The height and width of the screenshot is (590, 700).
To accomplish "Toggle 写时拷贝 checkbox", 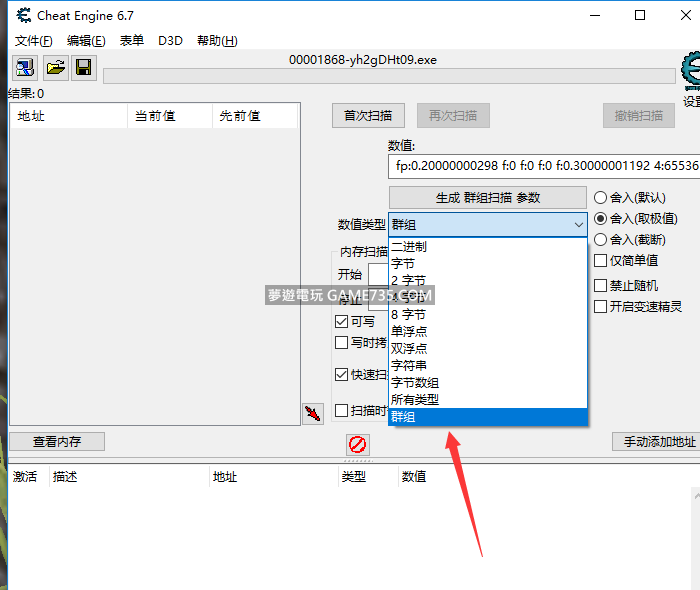I will (342, 343).
